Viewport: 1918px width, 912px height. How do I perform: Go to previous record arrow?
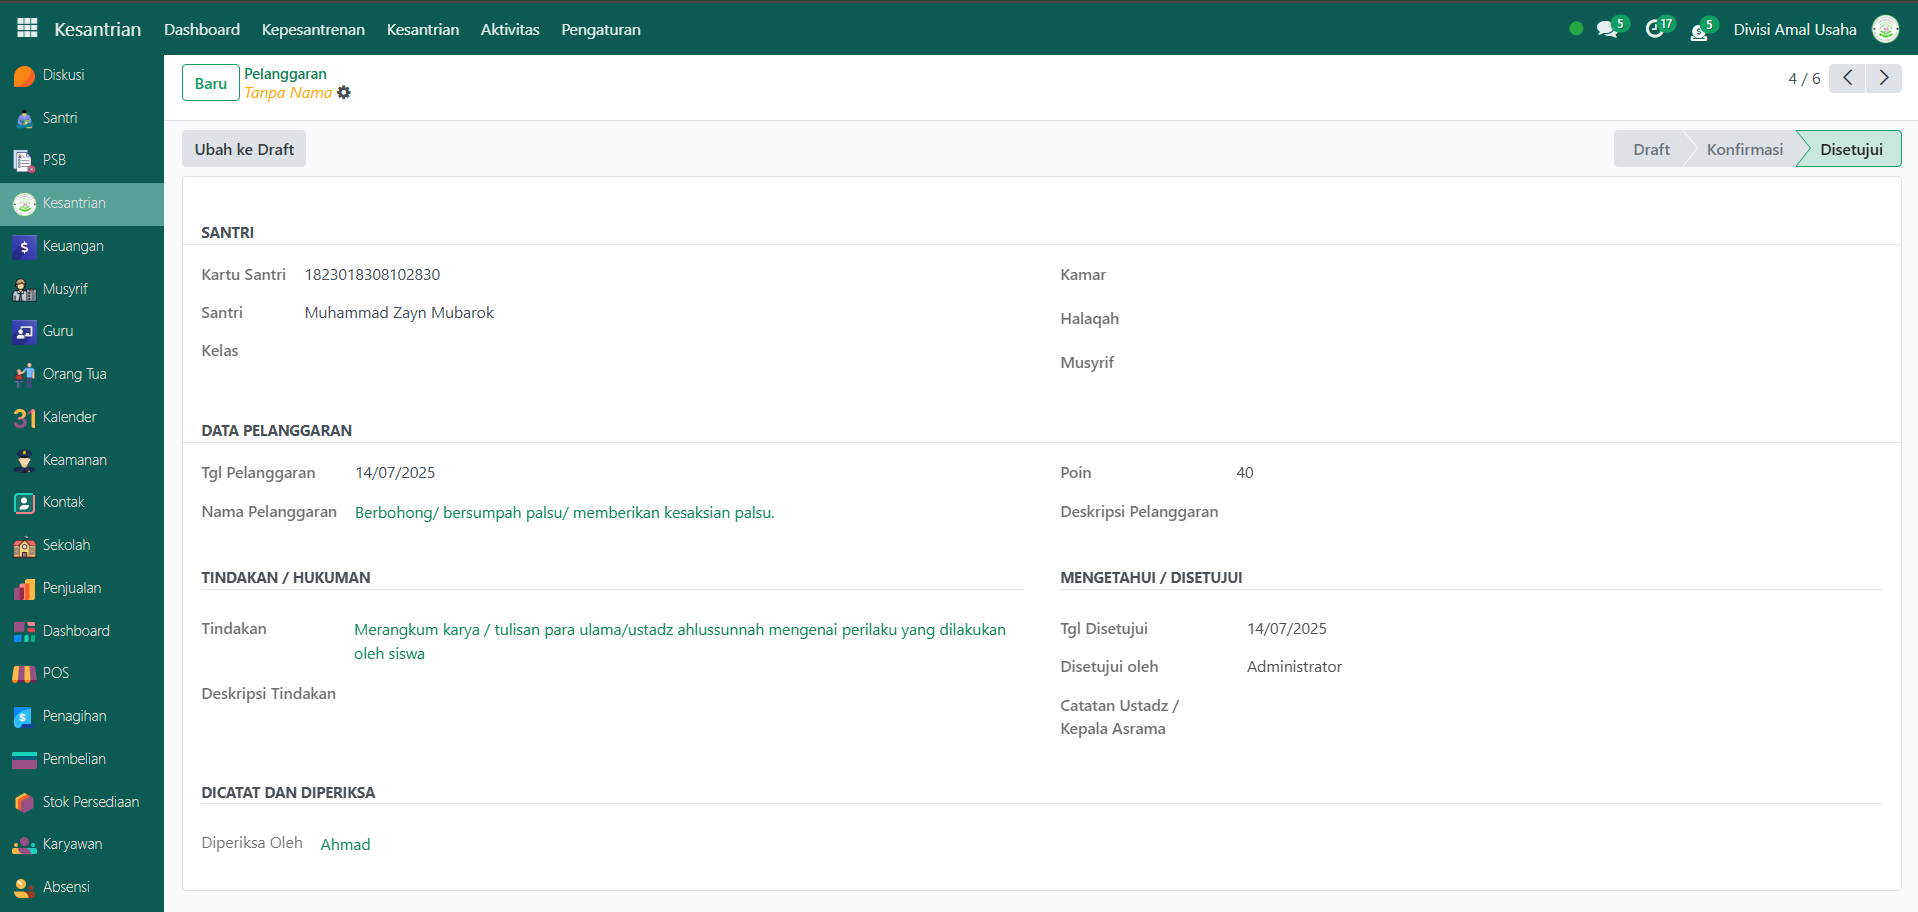(1847, 78)
